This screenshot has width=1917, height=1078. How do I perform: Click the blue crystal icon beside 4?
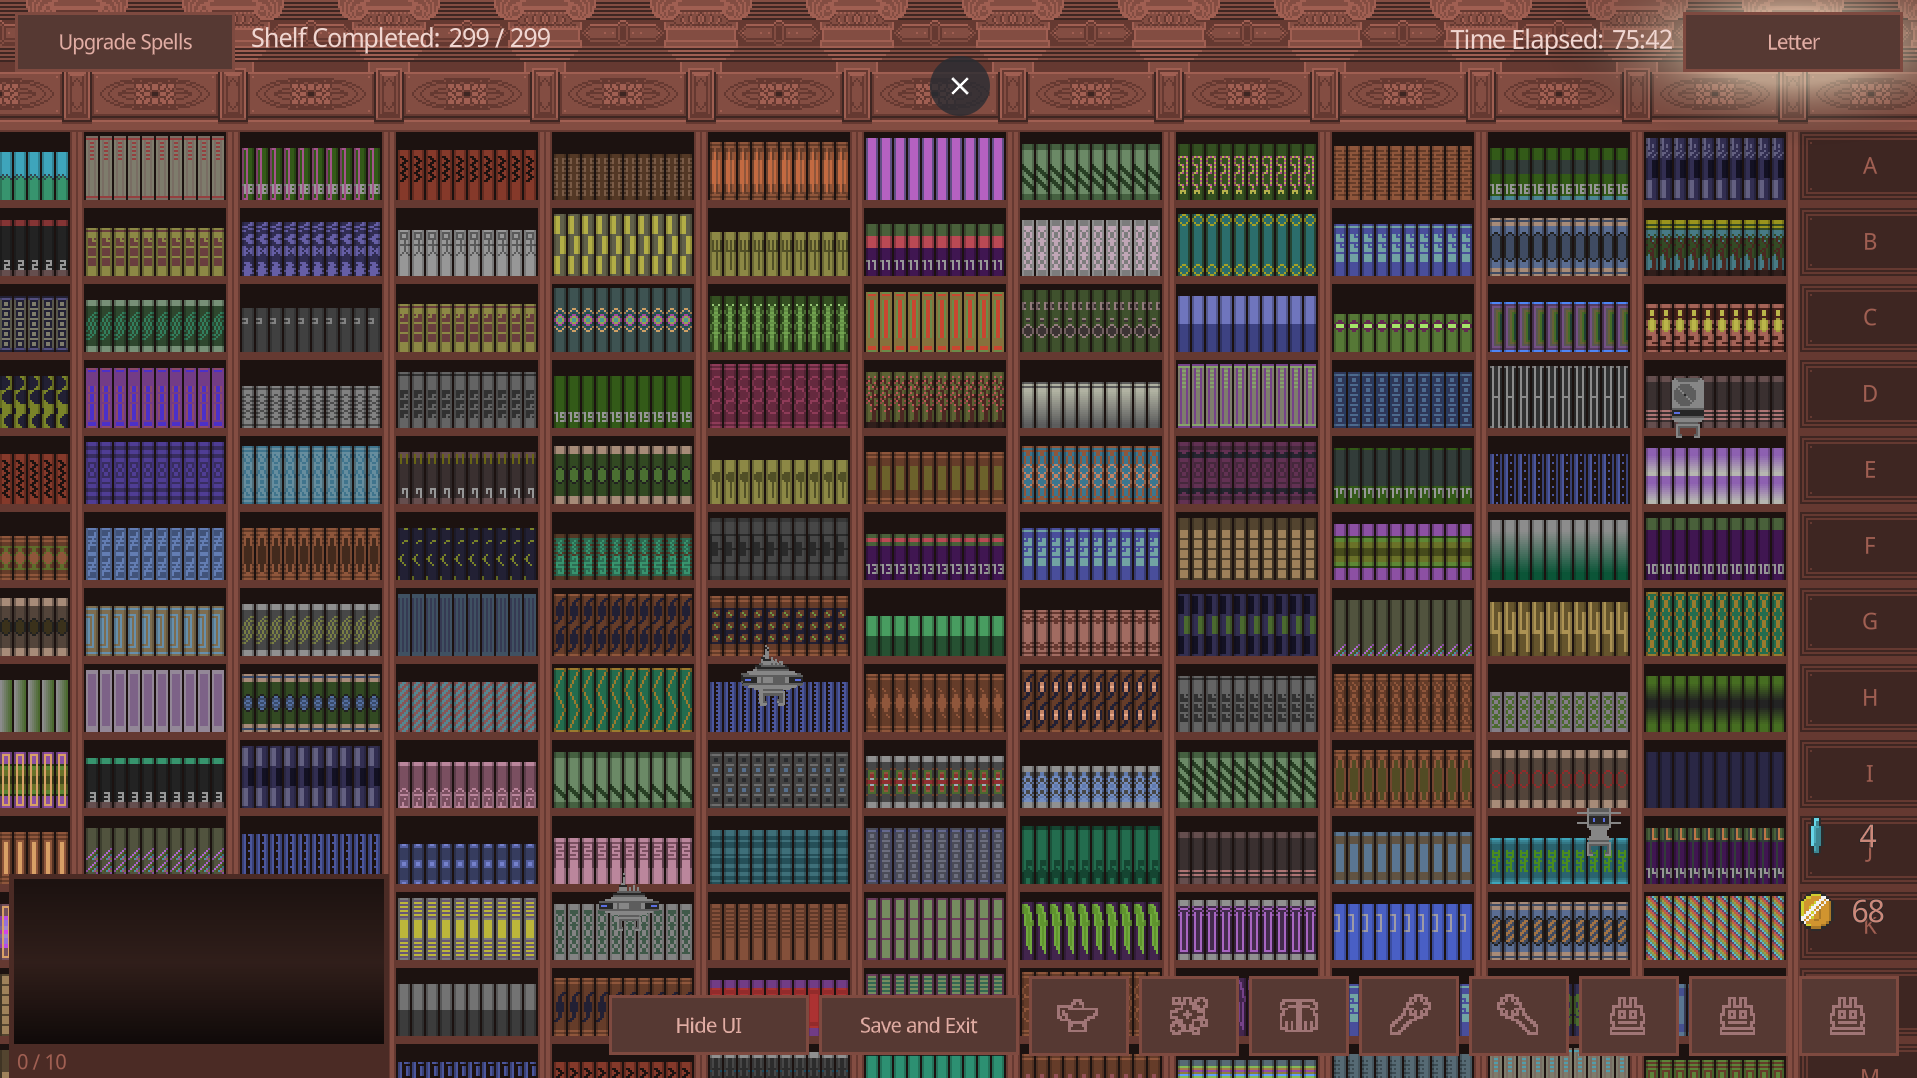pos(1816,836)
